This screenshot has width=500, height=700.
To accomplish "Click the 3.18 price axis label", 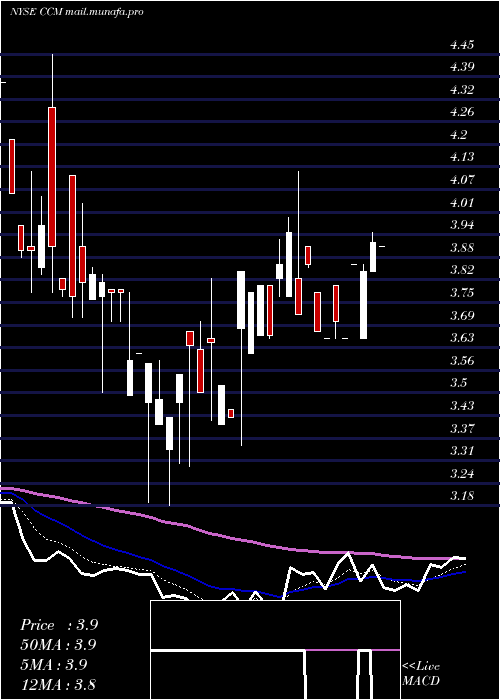I will point(462,496).
